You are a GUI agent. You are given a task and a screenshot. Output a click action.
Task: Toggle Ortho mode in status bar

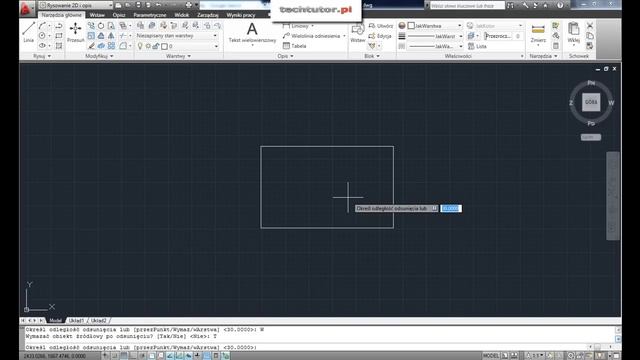133,356
